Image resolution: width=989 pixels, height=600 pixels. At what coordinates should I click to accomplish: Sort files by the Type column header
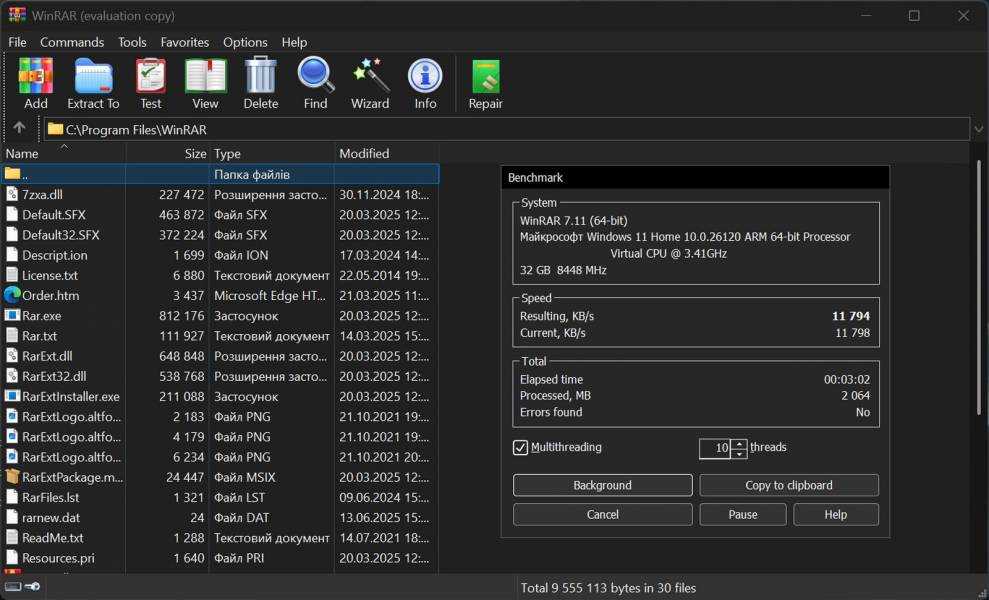coord(272,153)
